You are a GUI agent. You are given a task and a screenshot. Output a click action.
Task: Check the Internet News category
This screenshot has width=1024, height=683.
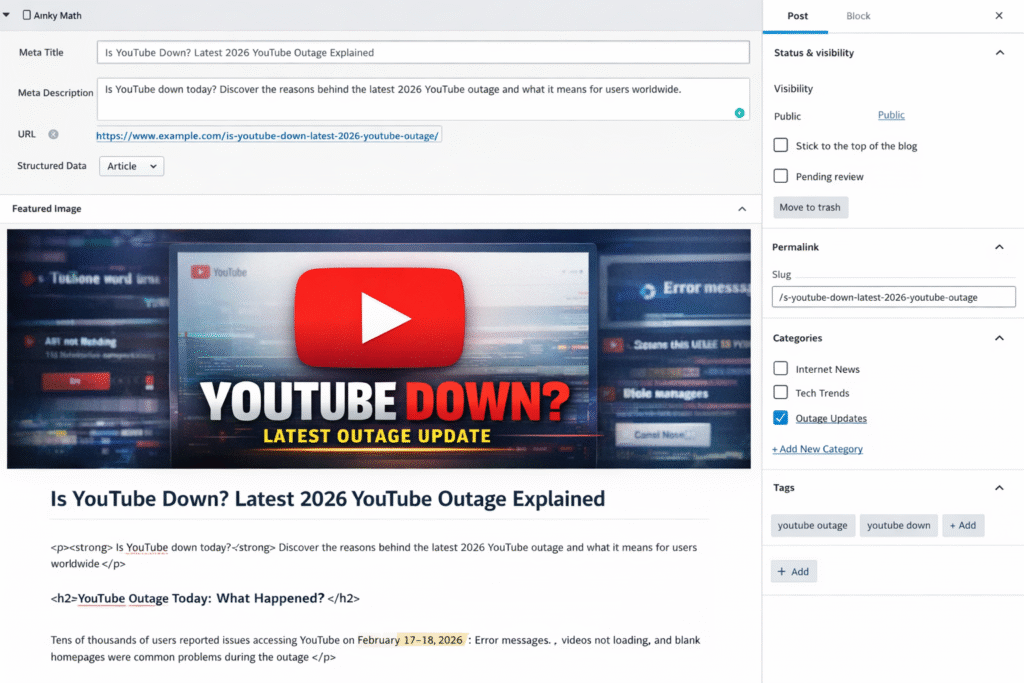pos(780,368)
